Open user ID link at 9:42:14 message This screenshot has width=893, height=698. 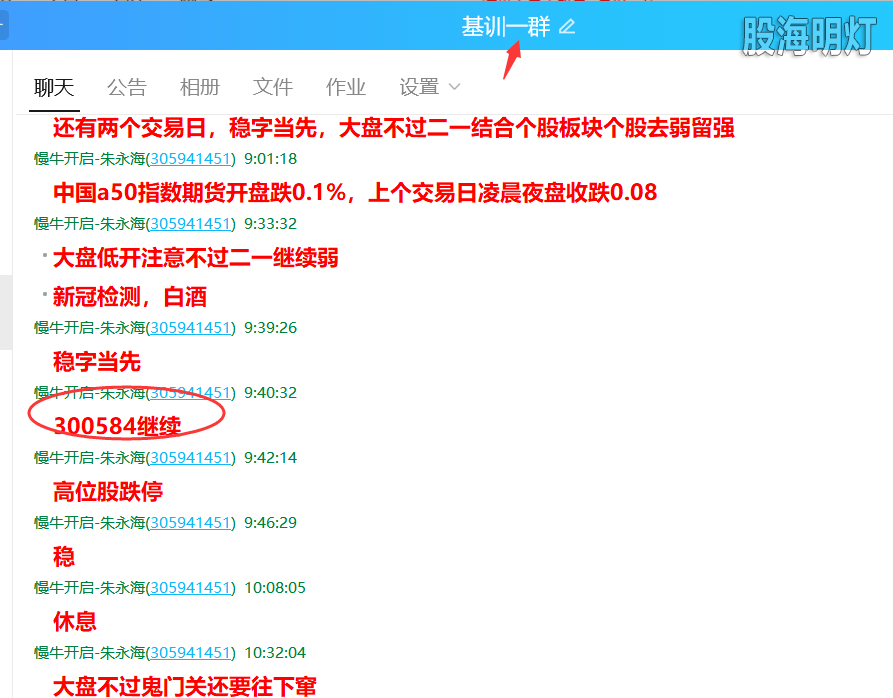tap(191, 458)
